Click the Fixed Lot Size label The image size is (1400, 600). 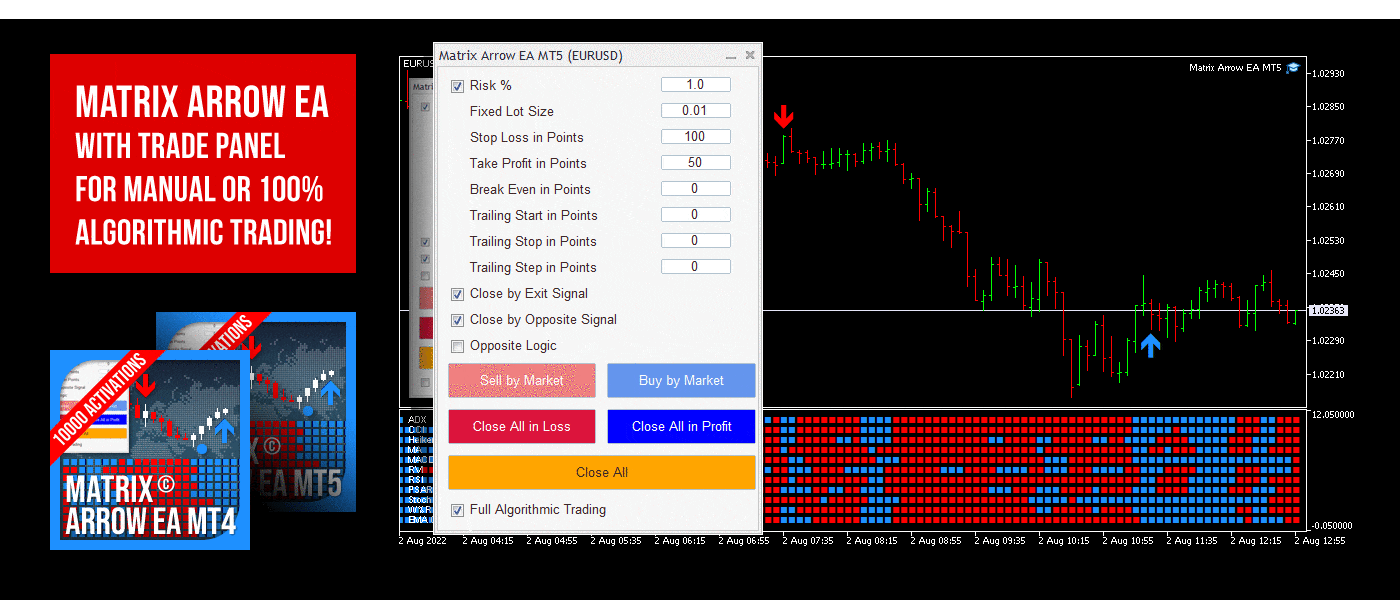(x=512, y=111)
